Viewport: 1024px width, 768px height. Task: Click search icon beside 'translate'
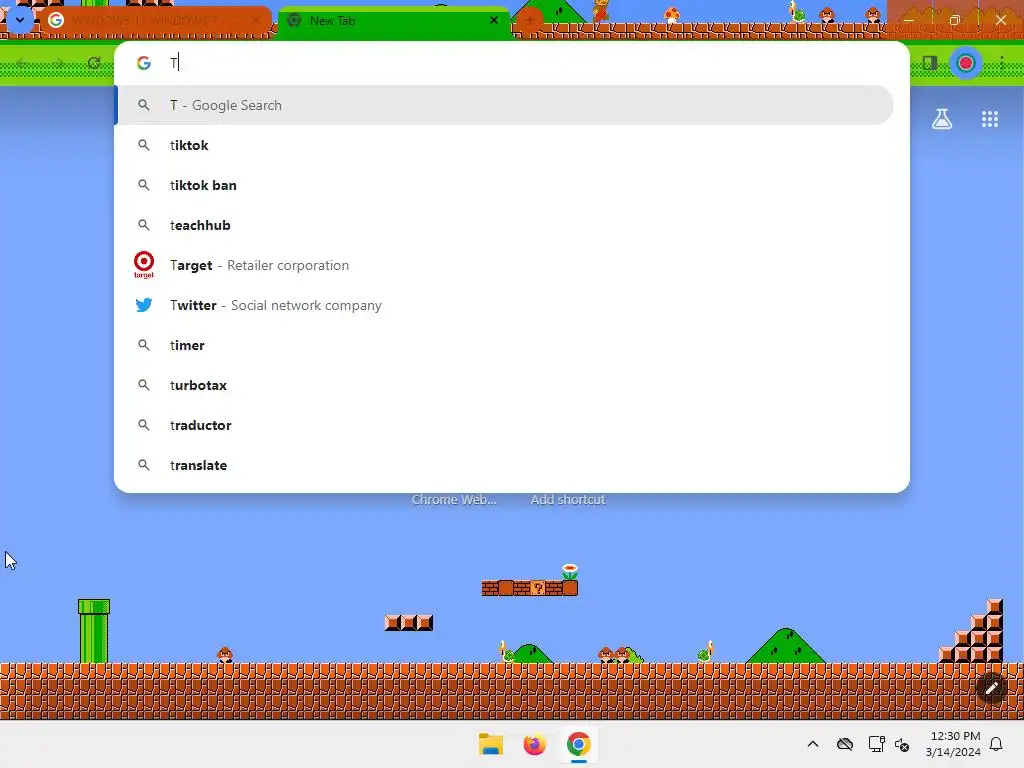144,465
